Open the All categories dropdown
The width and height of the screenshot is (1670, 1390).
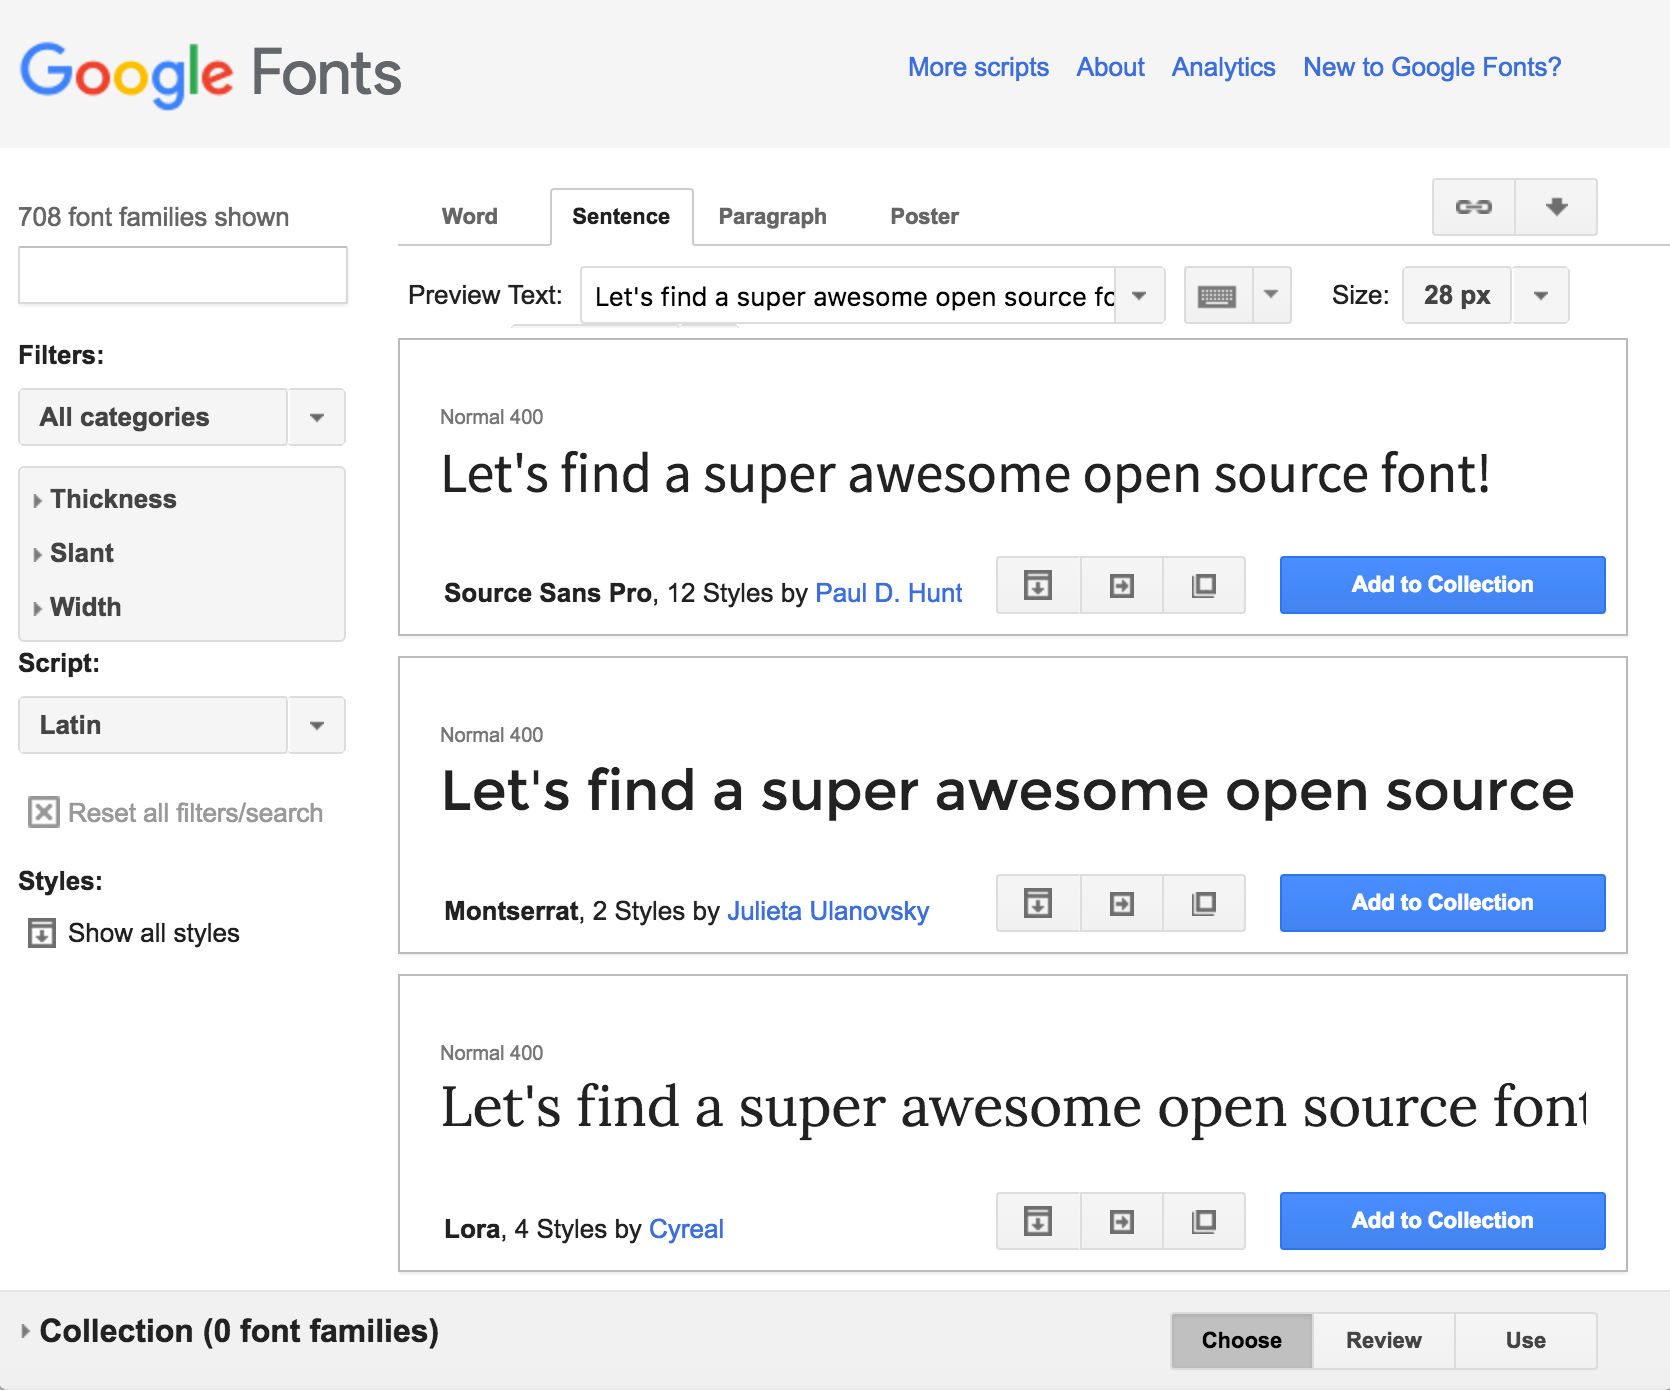tap(182, 417)
